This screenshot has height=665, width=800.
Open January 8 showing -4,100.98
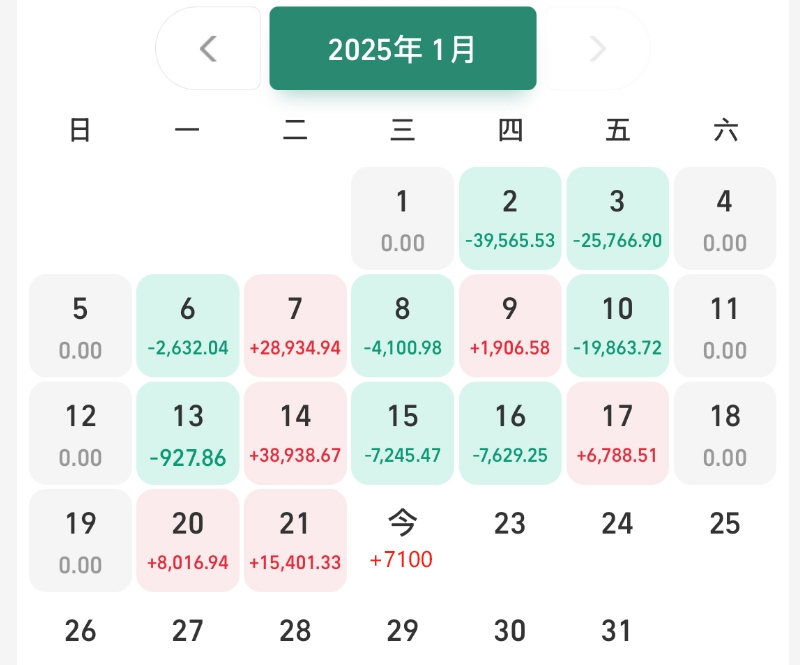403,326
